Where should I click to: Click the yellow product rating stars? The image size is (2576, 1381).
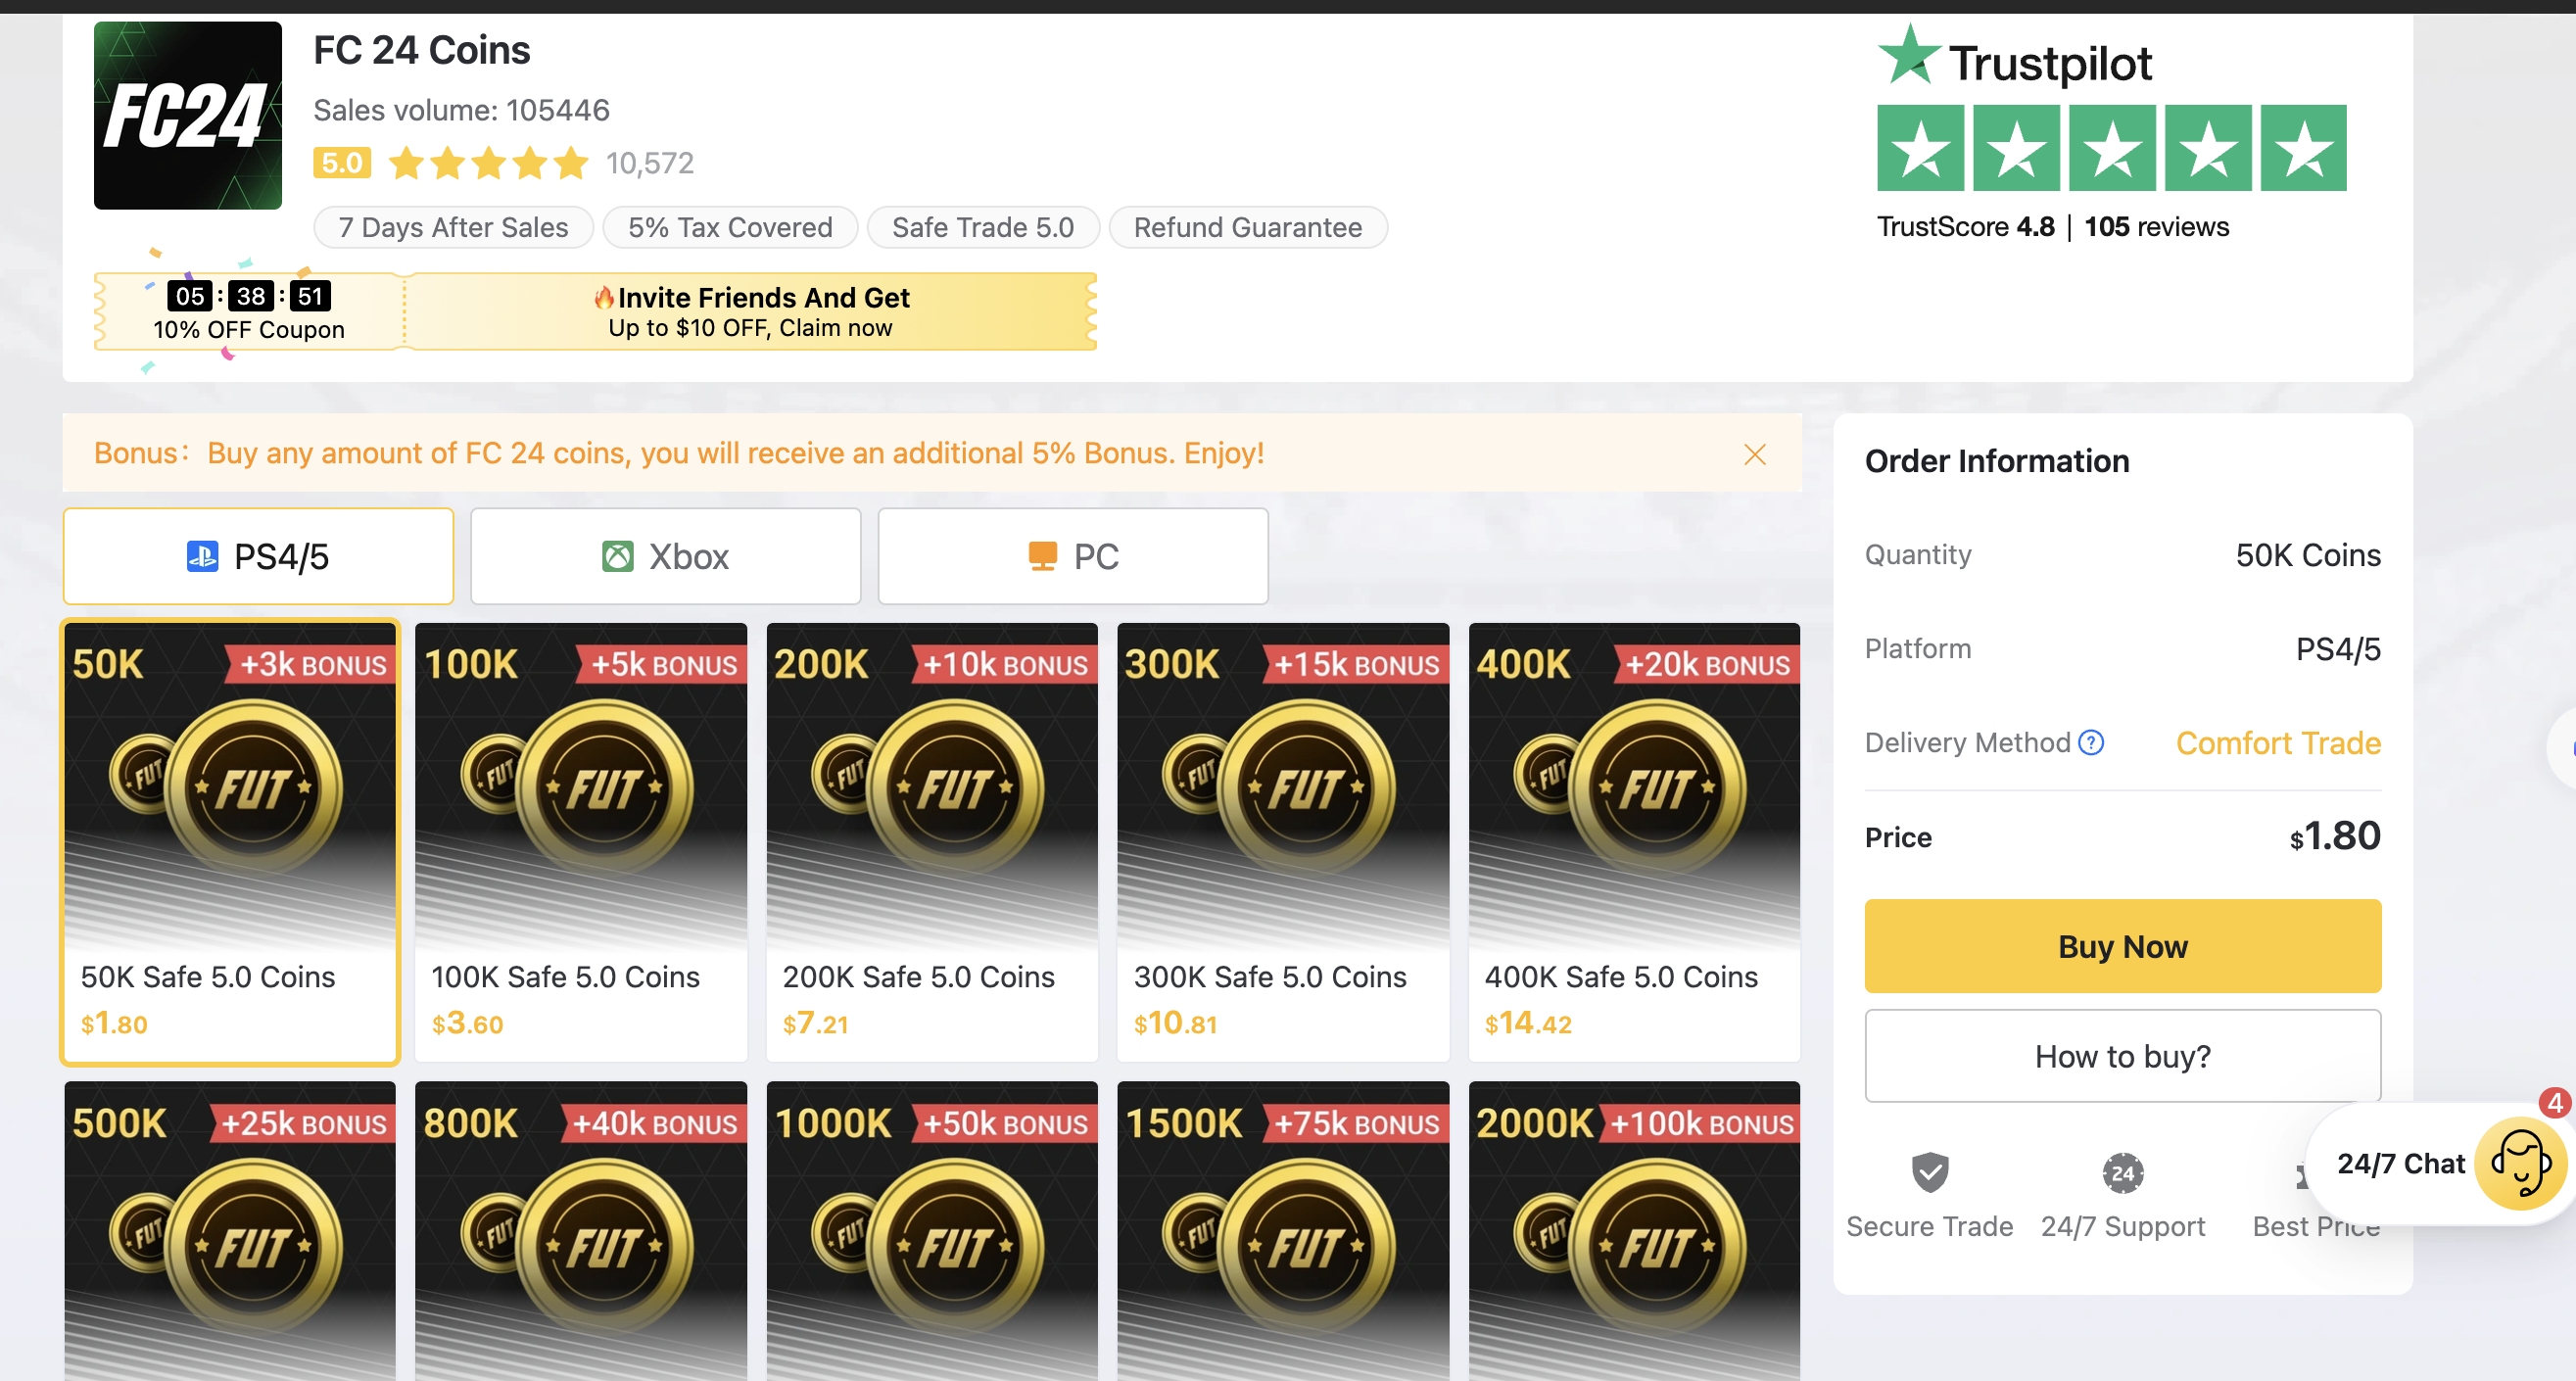[x=488, y=163]
